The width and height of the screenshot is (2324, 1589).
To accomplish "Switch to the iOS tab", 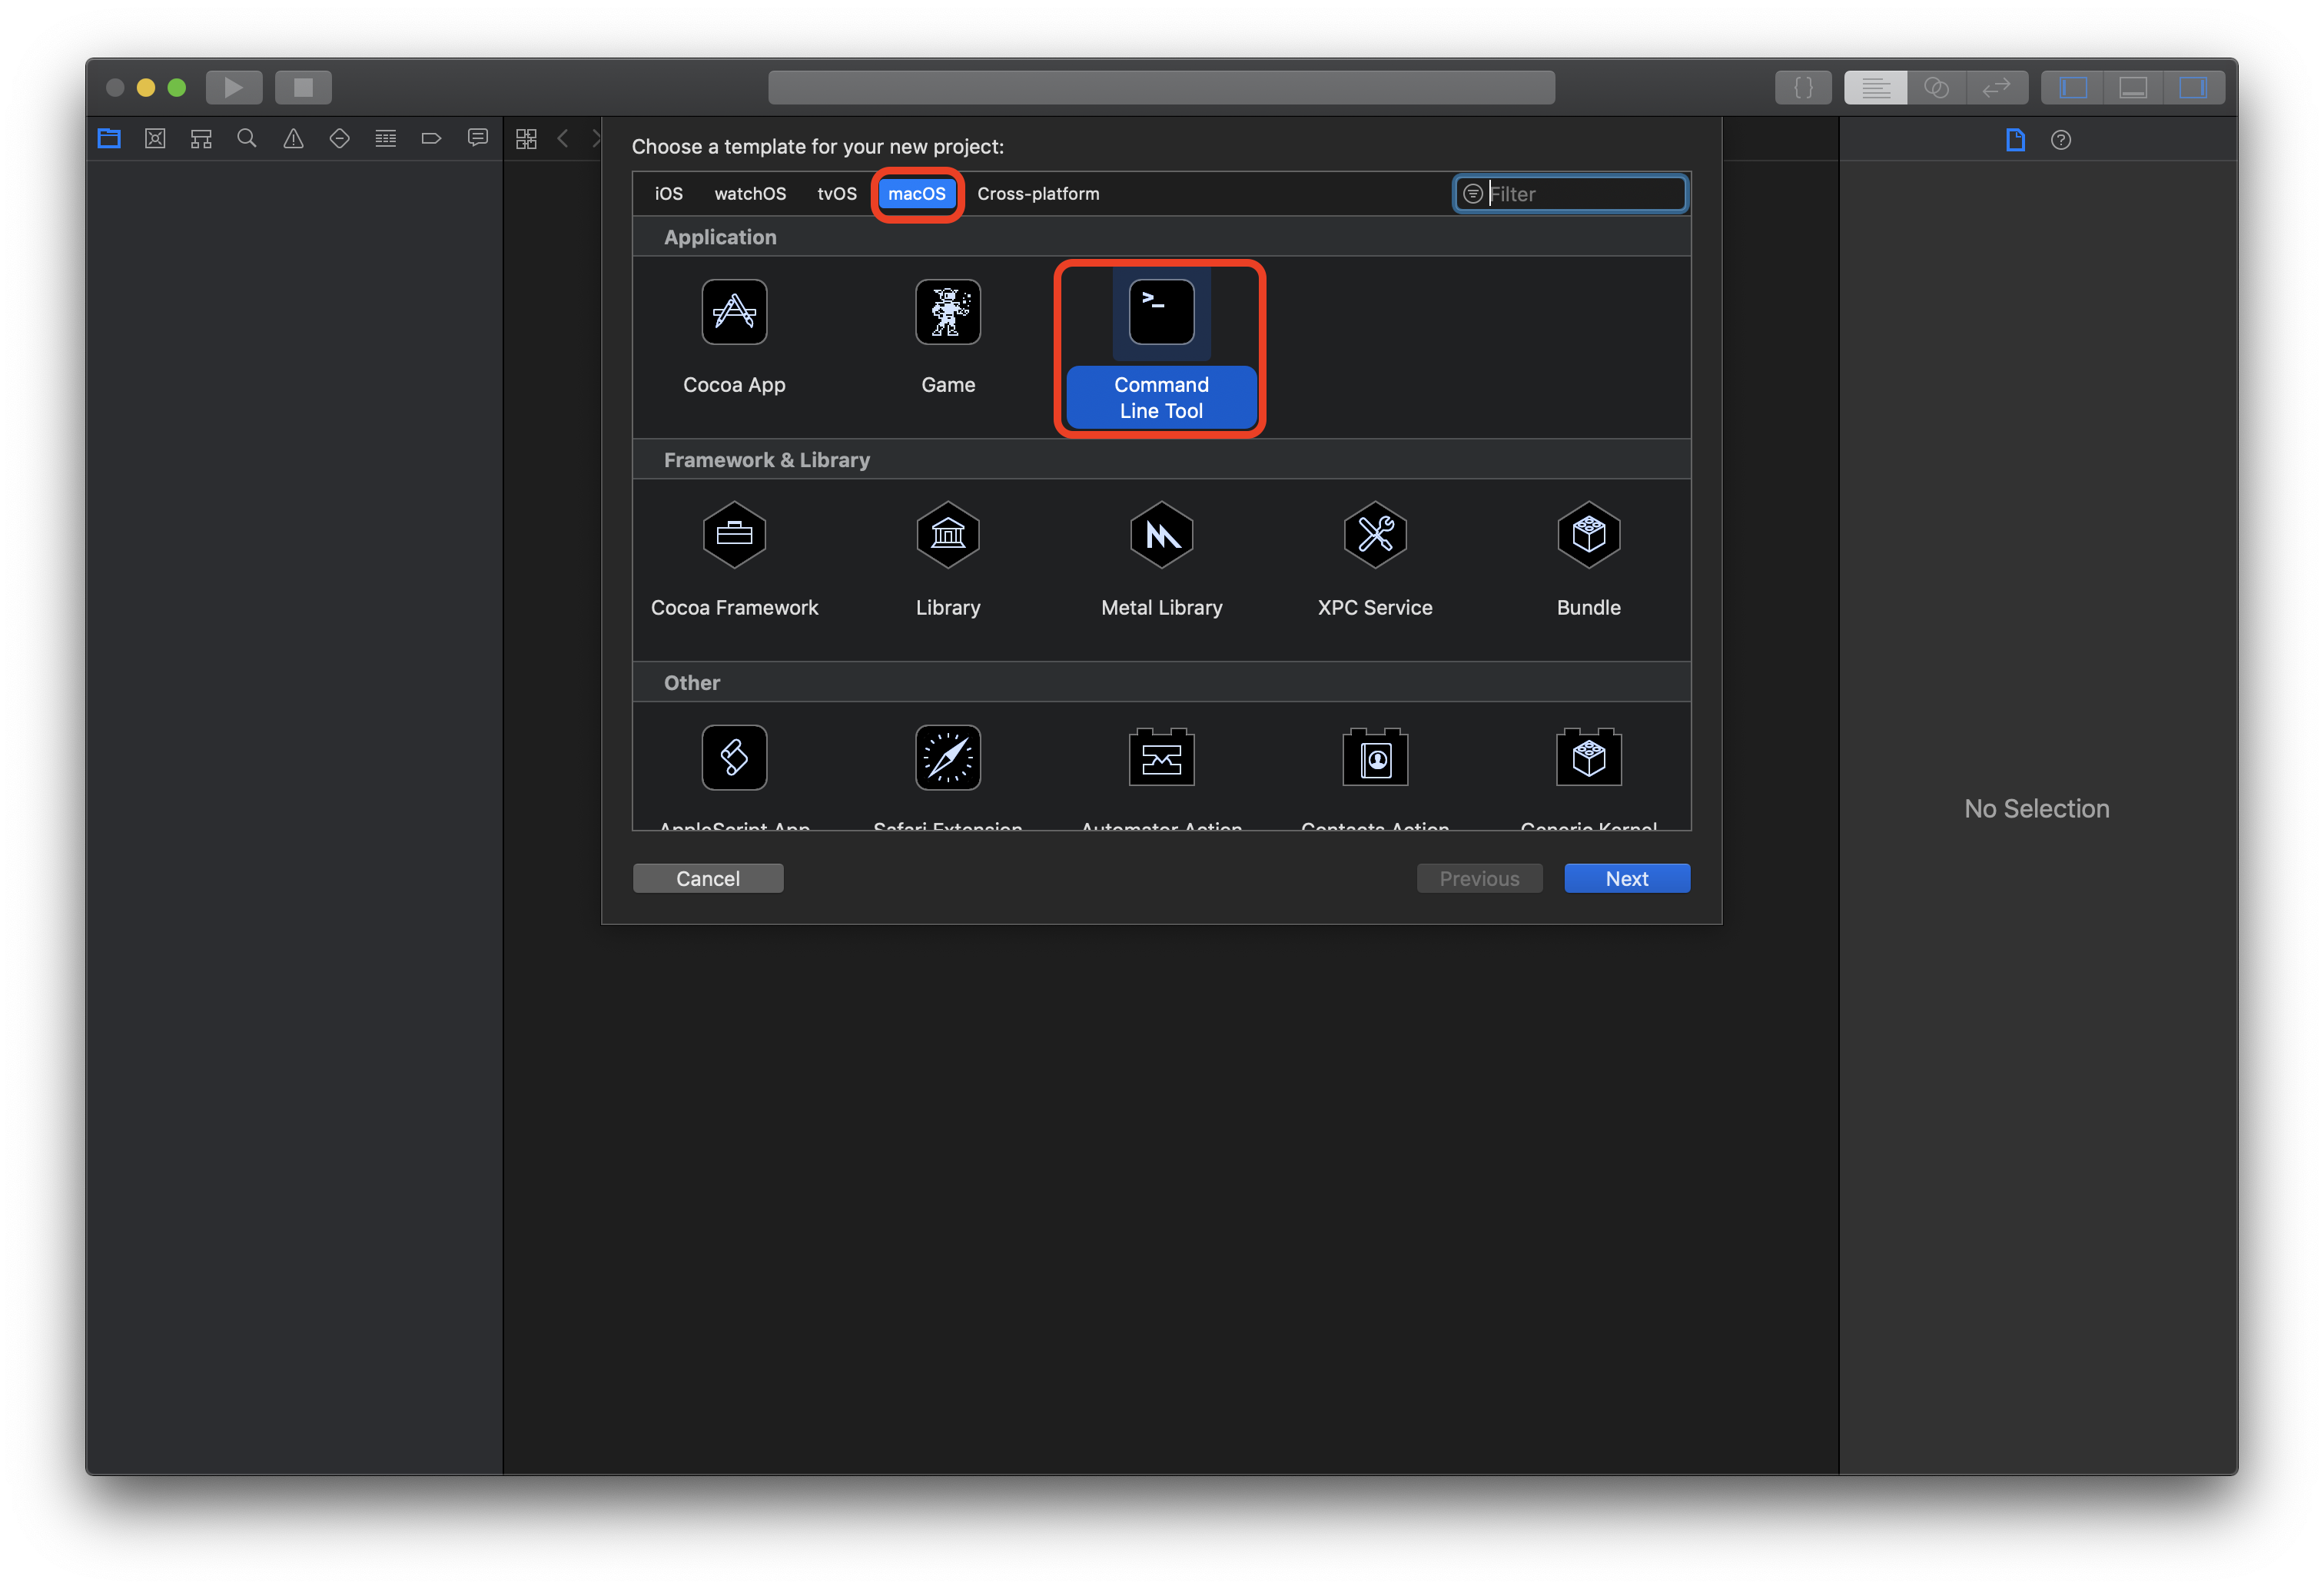I will coord(669,194).
